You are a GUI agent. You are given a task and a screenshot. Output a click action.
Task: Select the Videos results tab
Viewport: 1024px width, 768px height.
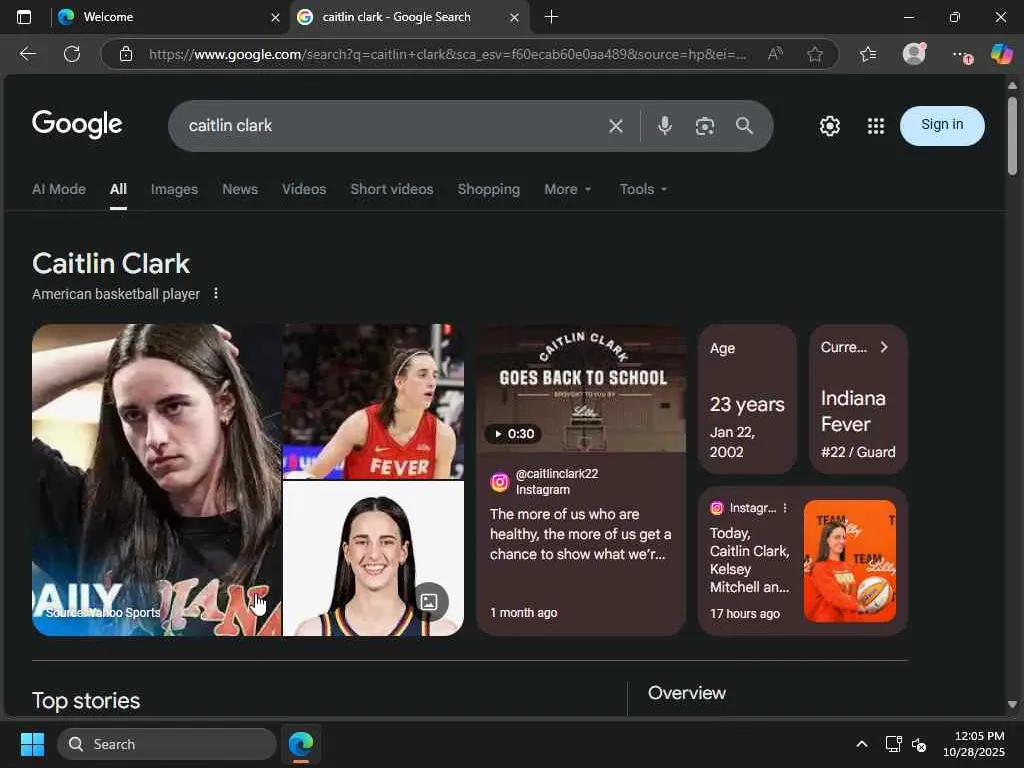(x=304, y=189)
